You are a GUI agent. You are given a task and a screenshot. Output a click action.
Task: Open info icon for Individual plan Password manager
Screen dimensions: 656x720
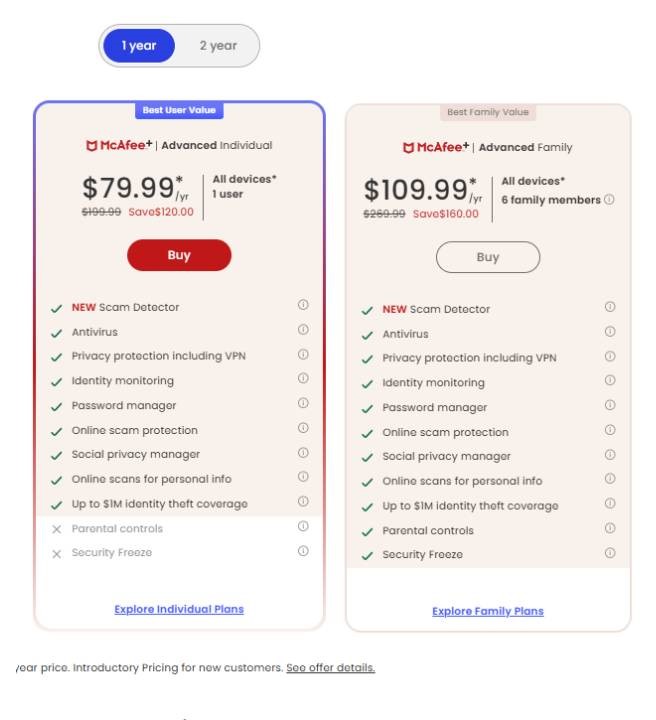(x=303, y=404)
